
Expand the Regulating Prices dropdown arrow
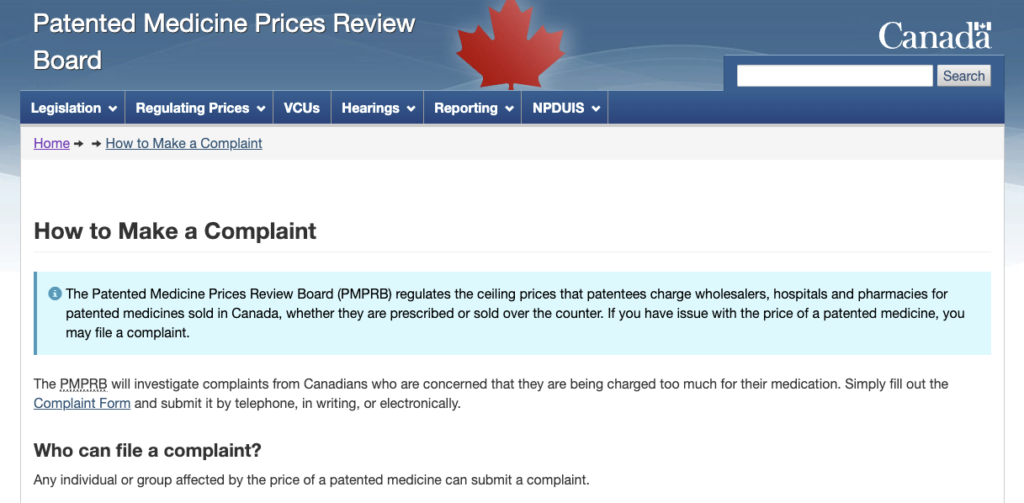[261, 109]
